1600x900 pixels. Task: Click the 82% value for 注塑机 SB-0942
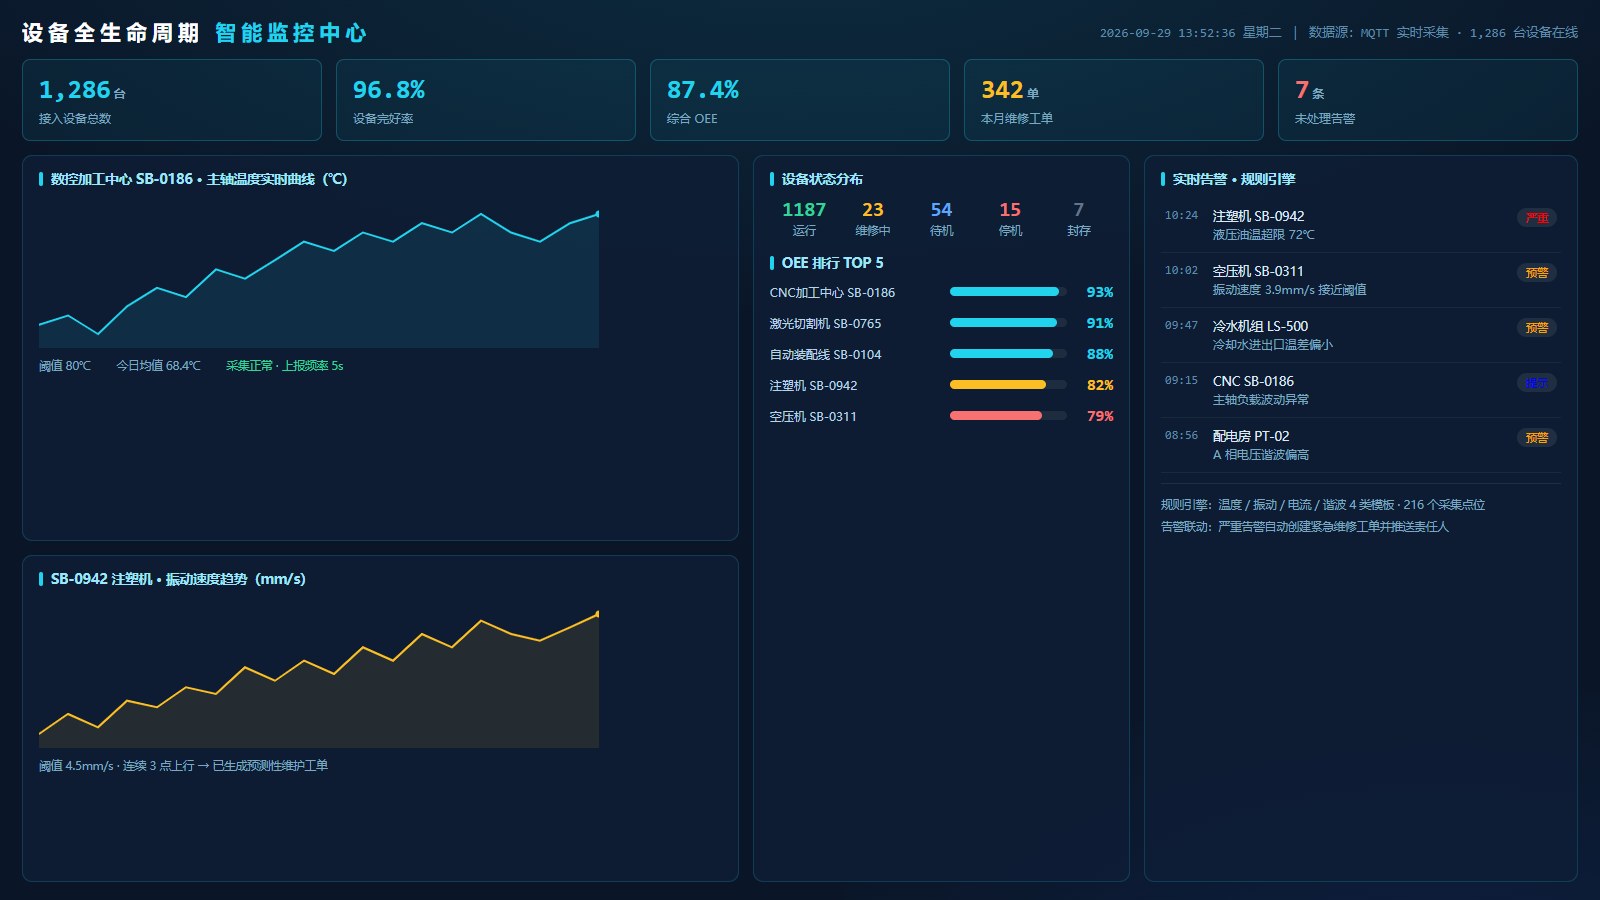1100,385
